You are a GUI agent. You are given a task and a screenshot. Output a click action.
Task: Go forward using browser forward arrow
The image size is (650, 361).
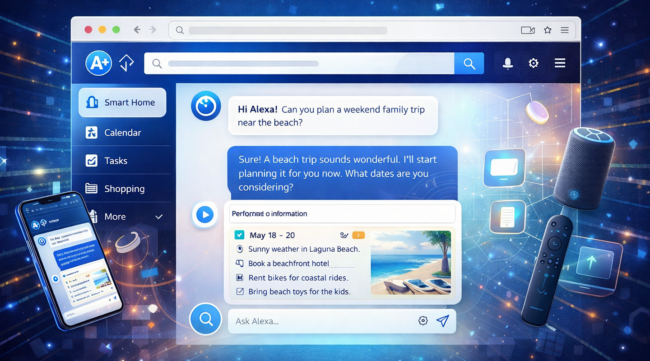(x=153, y=29)
